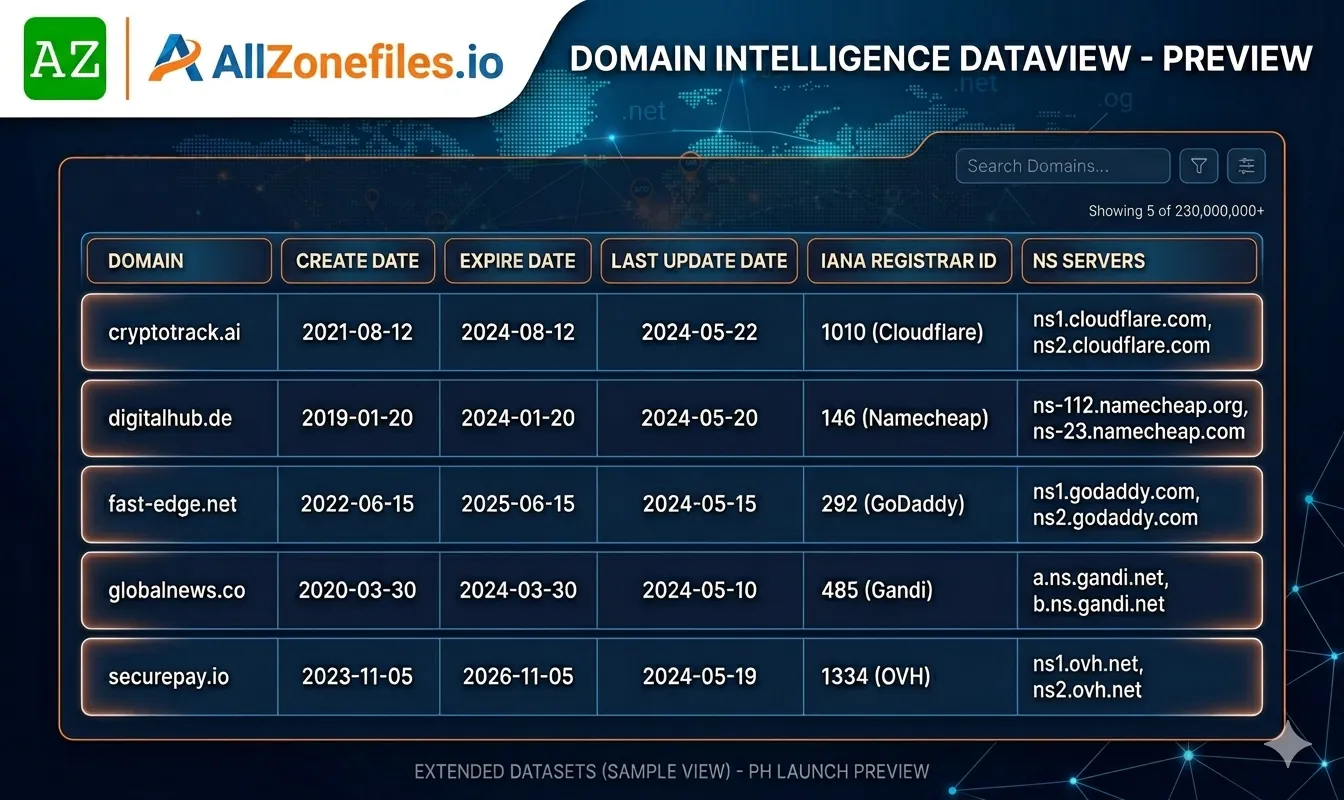This screenshot has width=1344, height=800.
Task: Click the funnel filter icon
Action: (x=1198, y=166)
